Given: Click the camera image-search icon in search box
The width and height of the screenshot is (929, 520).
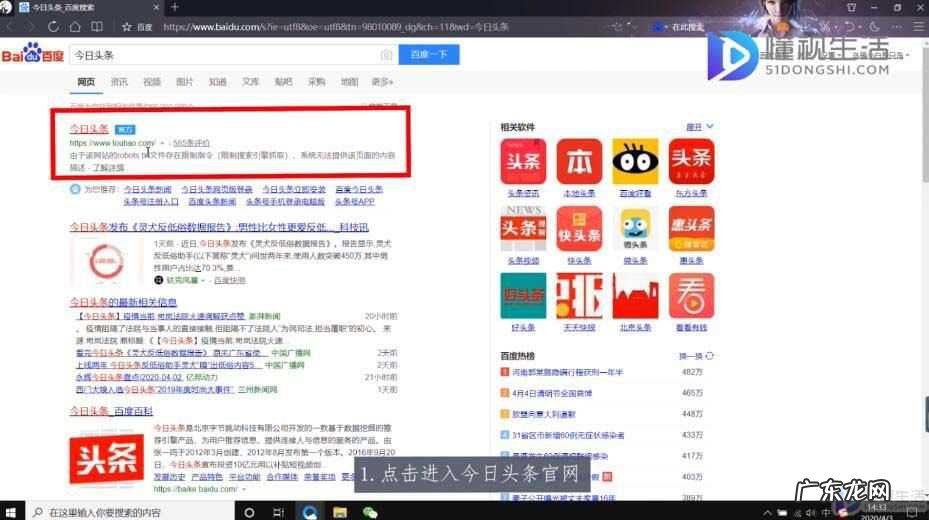Looking at the screenshot, I should (x=386, y=55).
